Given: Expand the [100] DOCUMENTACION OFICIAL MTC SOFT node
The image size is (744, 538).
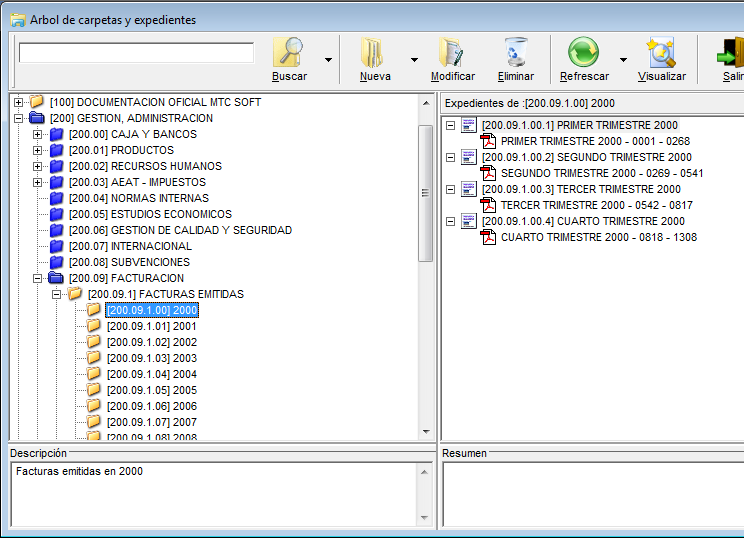Looking at the screenshot, I should pos(19,102).
